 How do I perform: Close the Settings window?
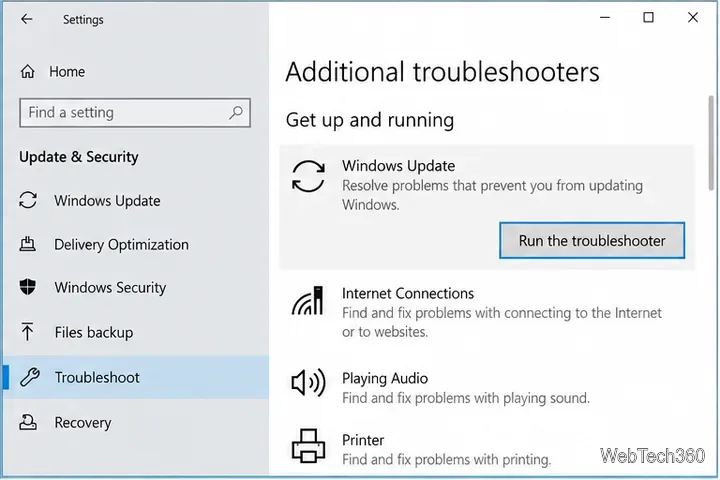pyautogui.click(x=692, y=17)
